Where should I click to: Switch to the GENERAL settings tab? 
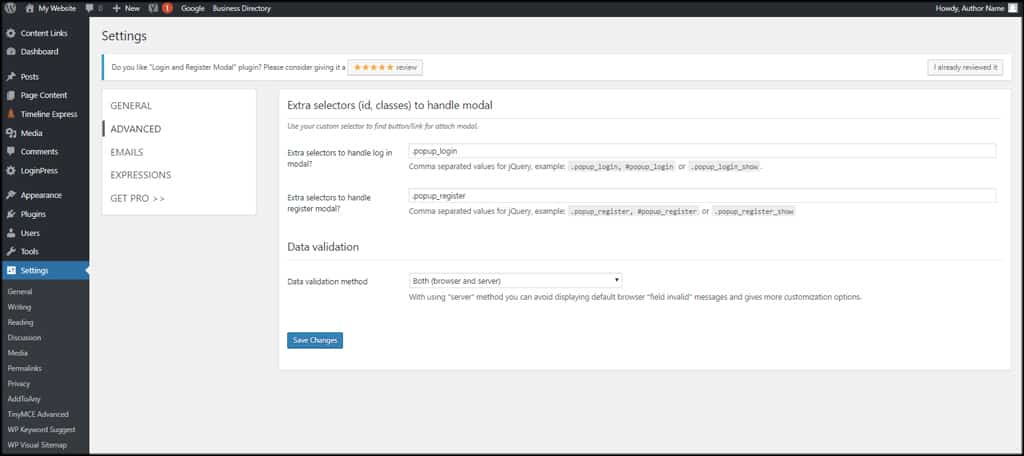coord(131,105)
